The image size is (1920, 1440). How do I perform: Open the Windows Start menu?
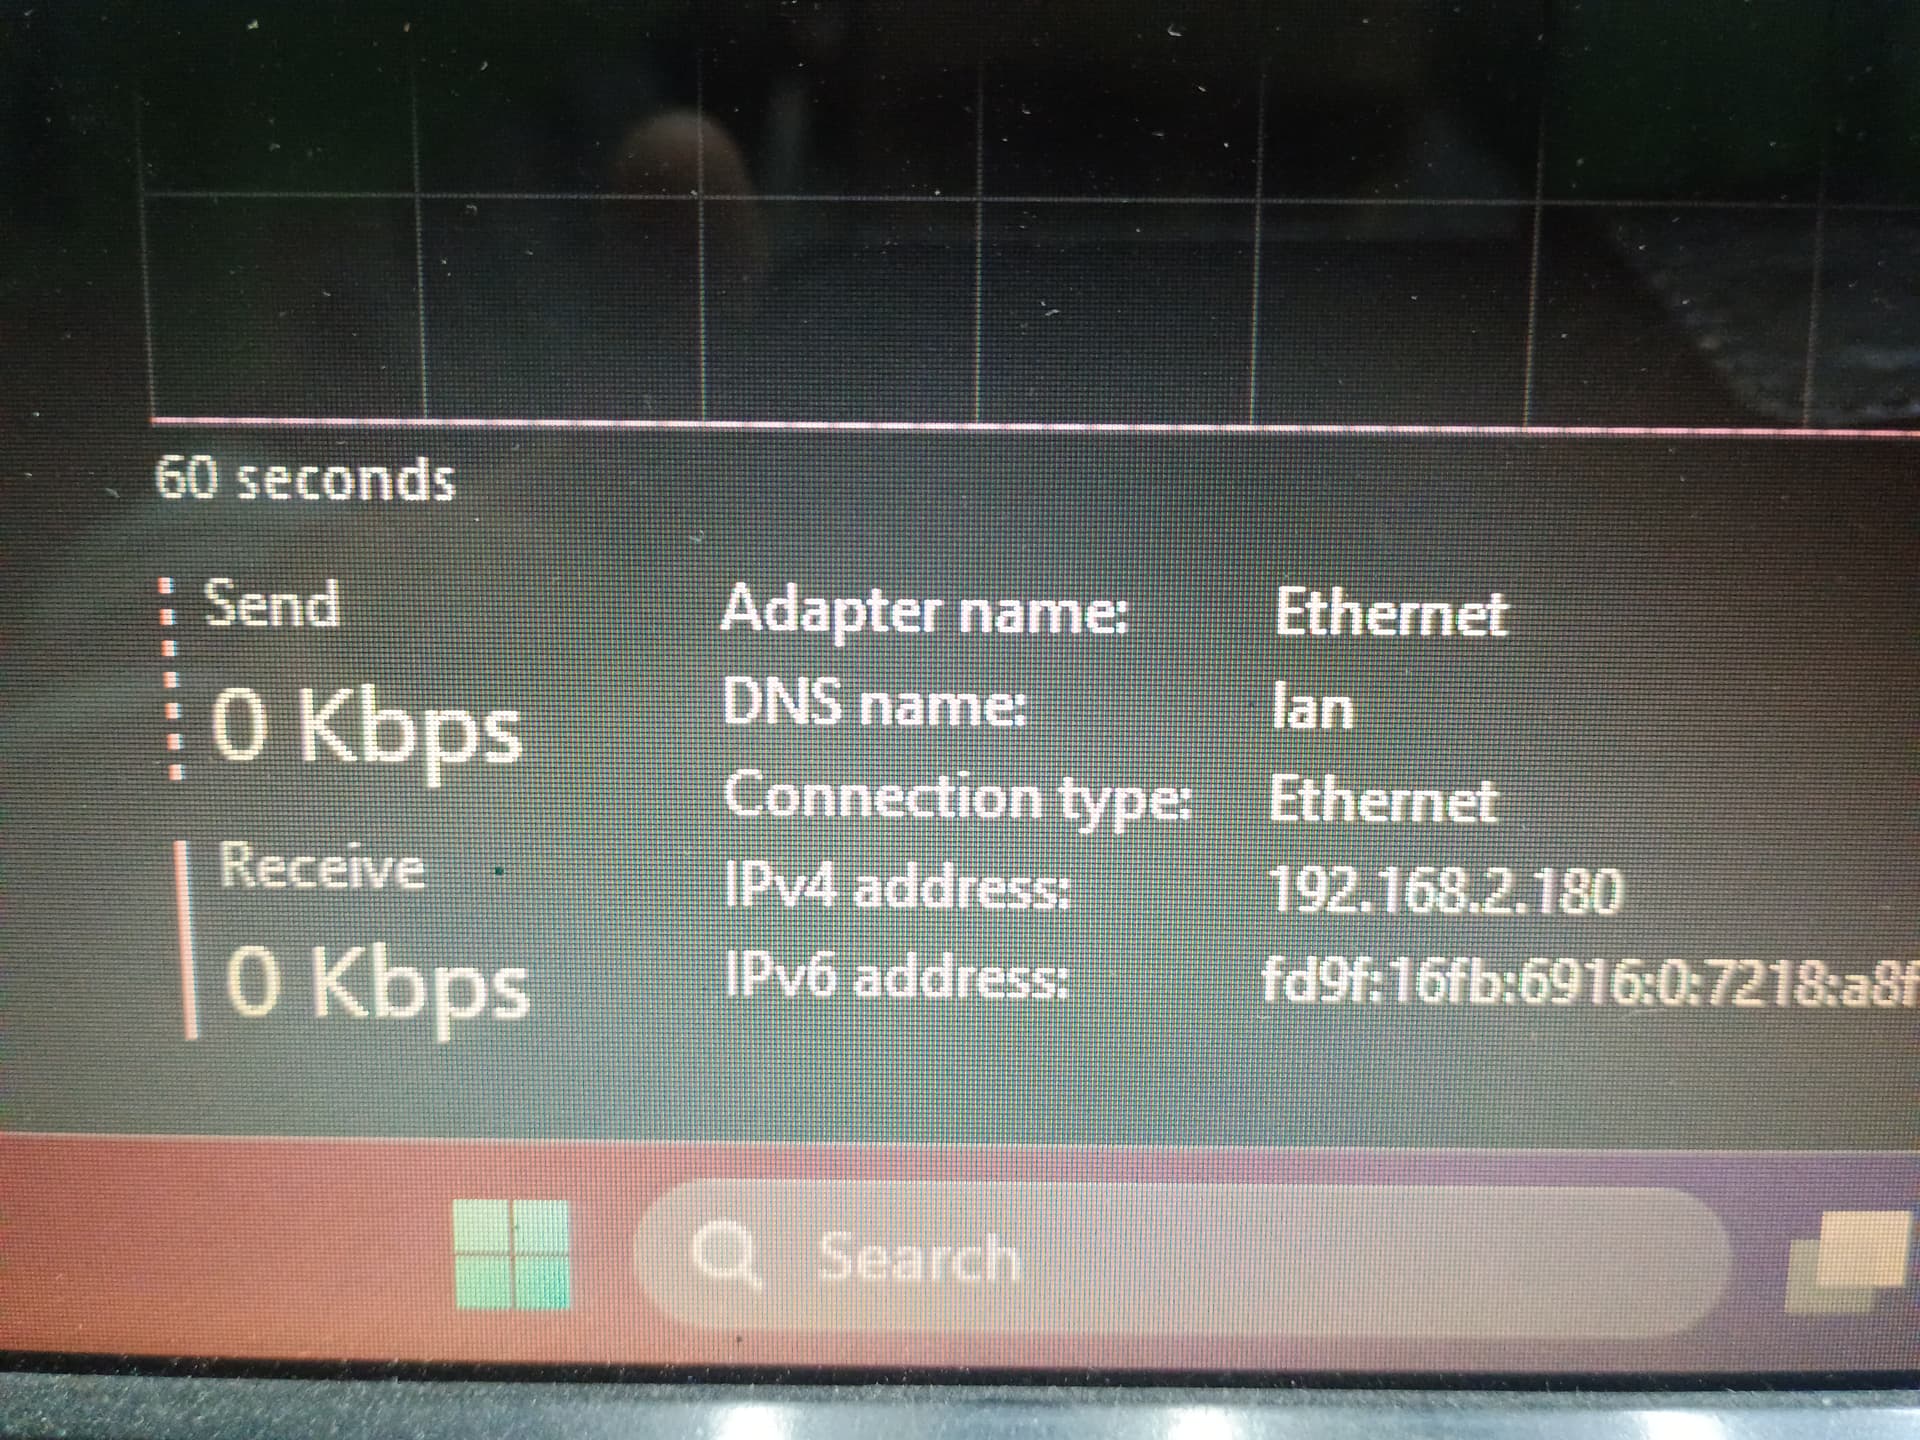click(512, 1254)
